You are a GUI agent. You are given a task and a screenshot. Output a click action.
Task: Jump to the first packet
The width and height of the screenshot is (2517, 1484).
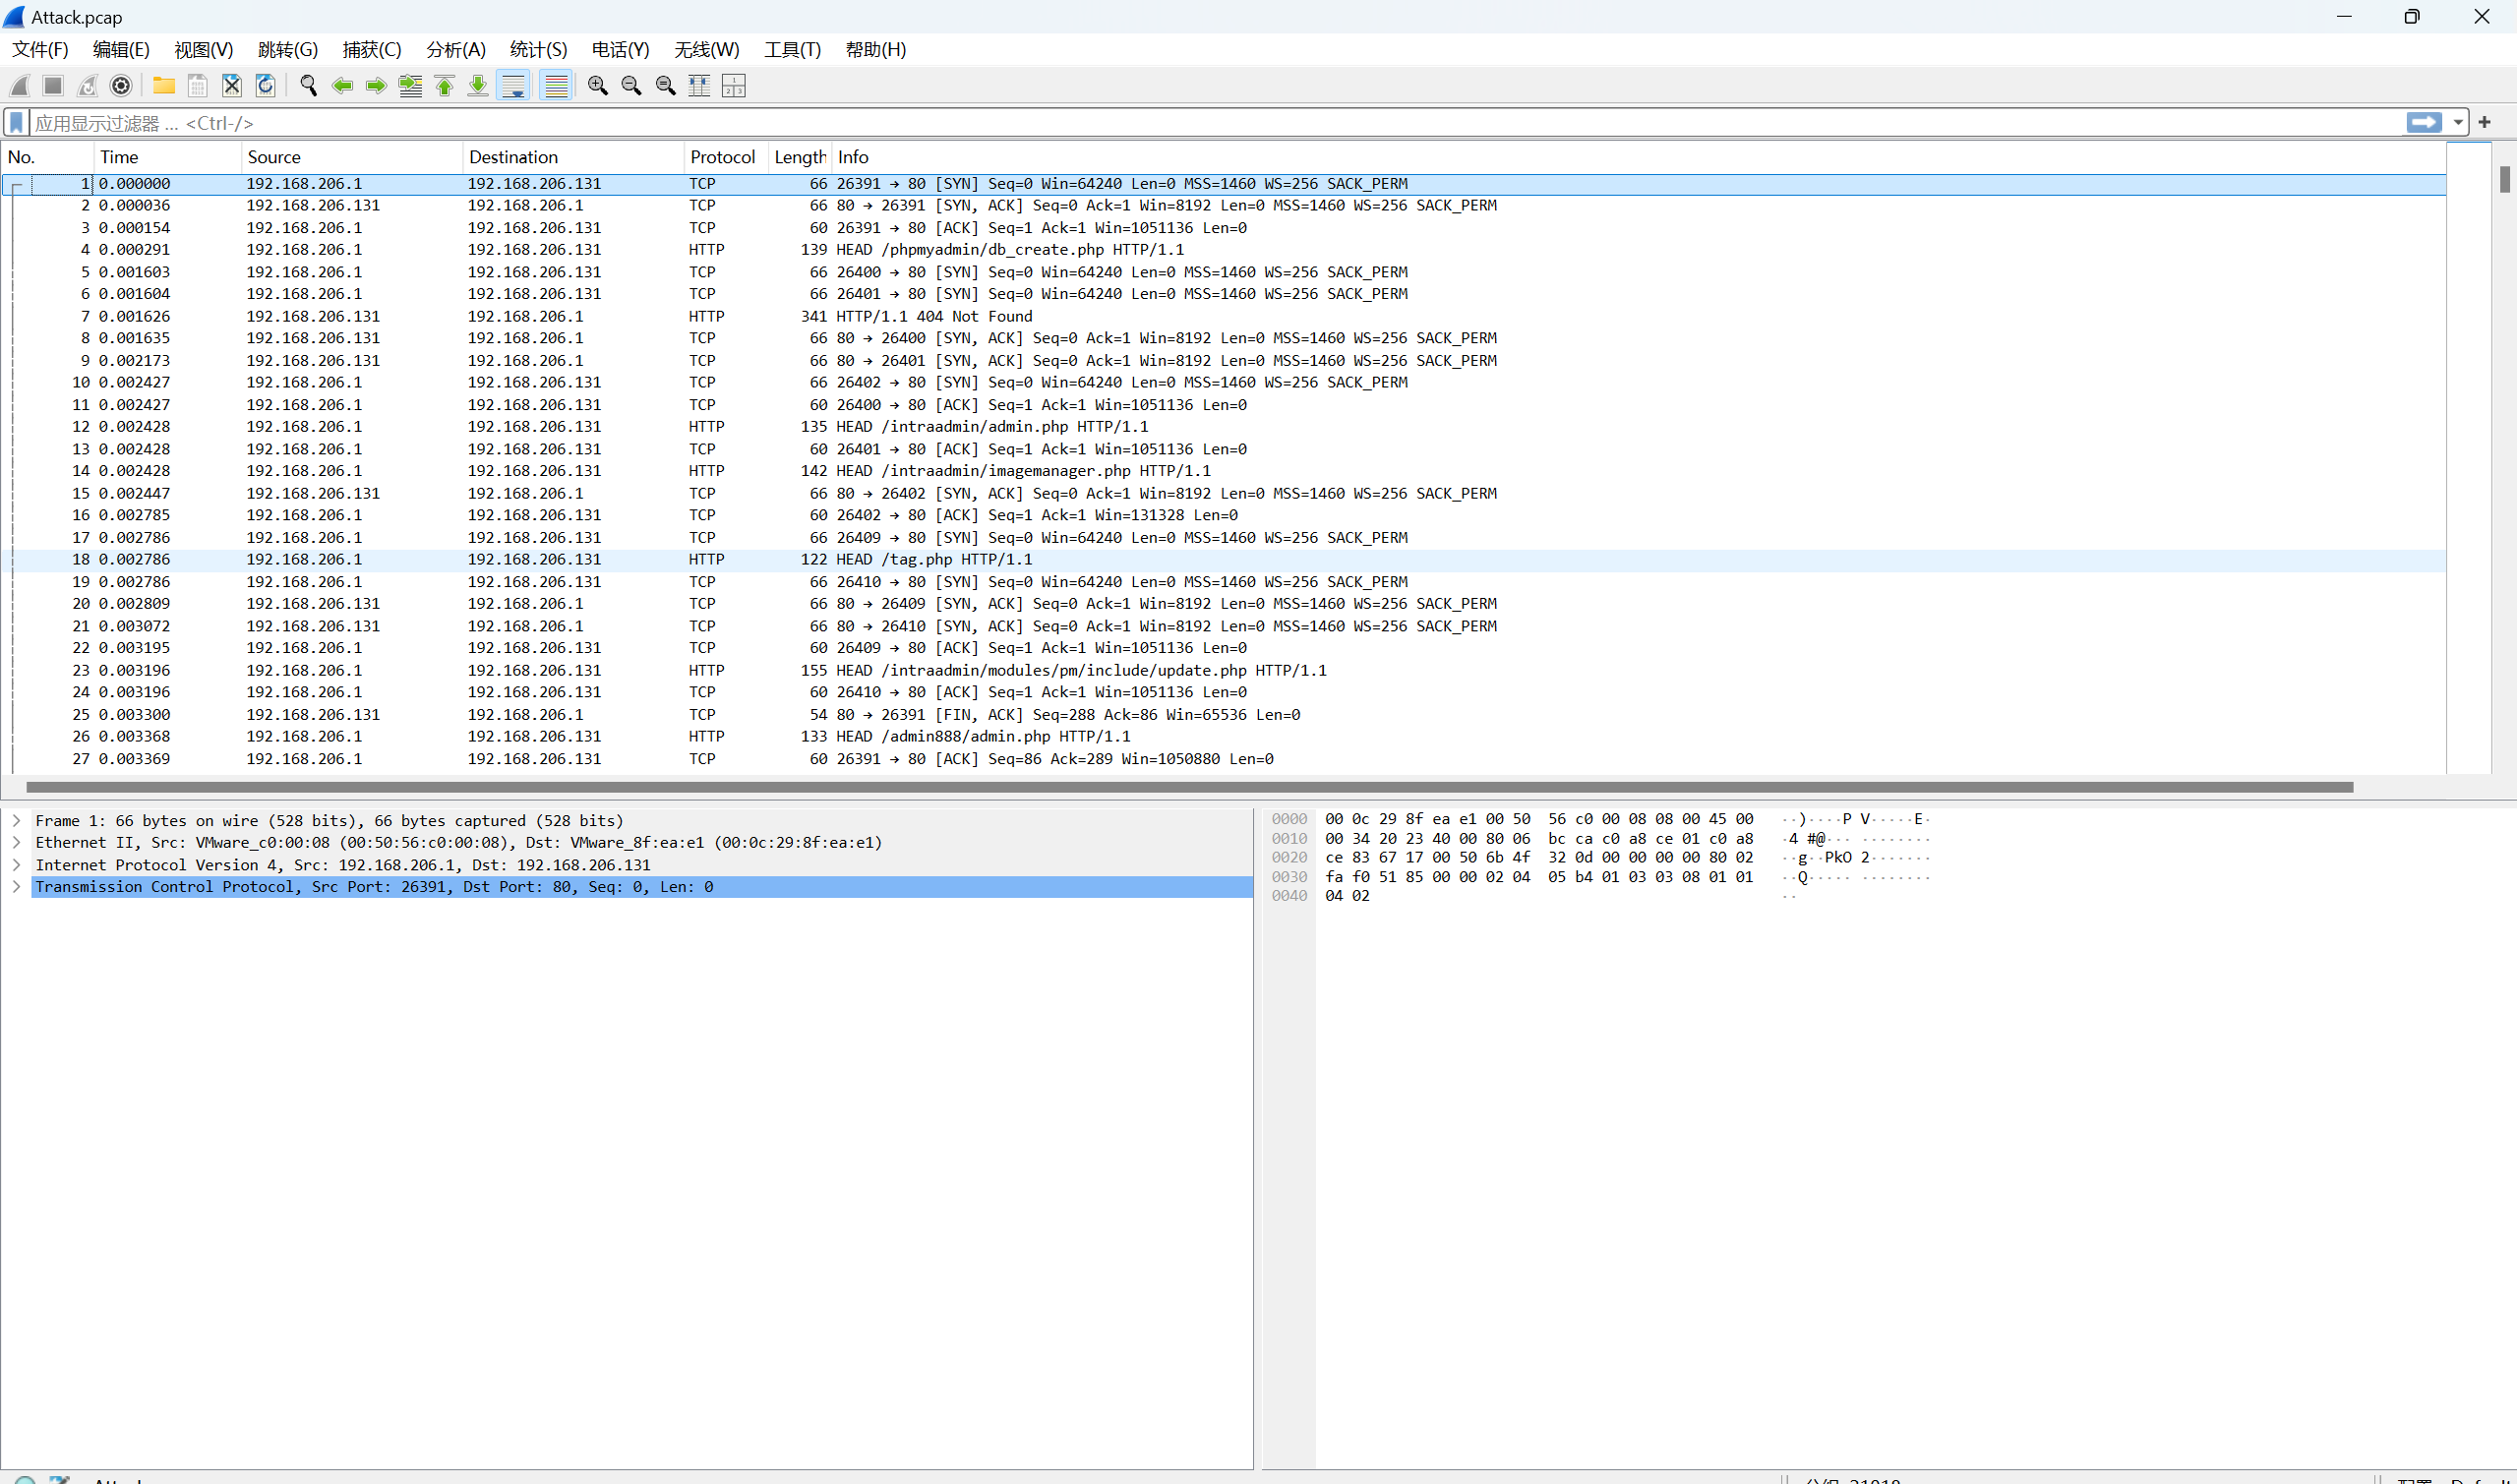tap(445, 86)
